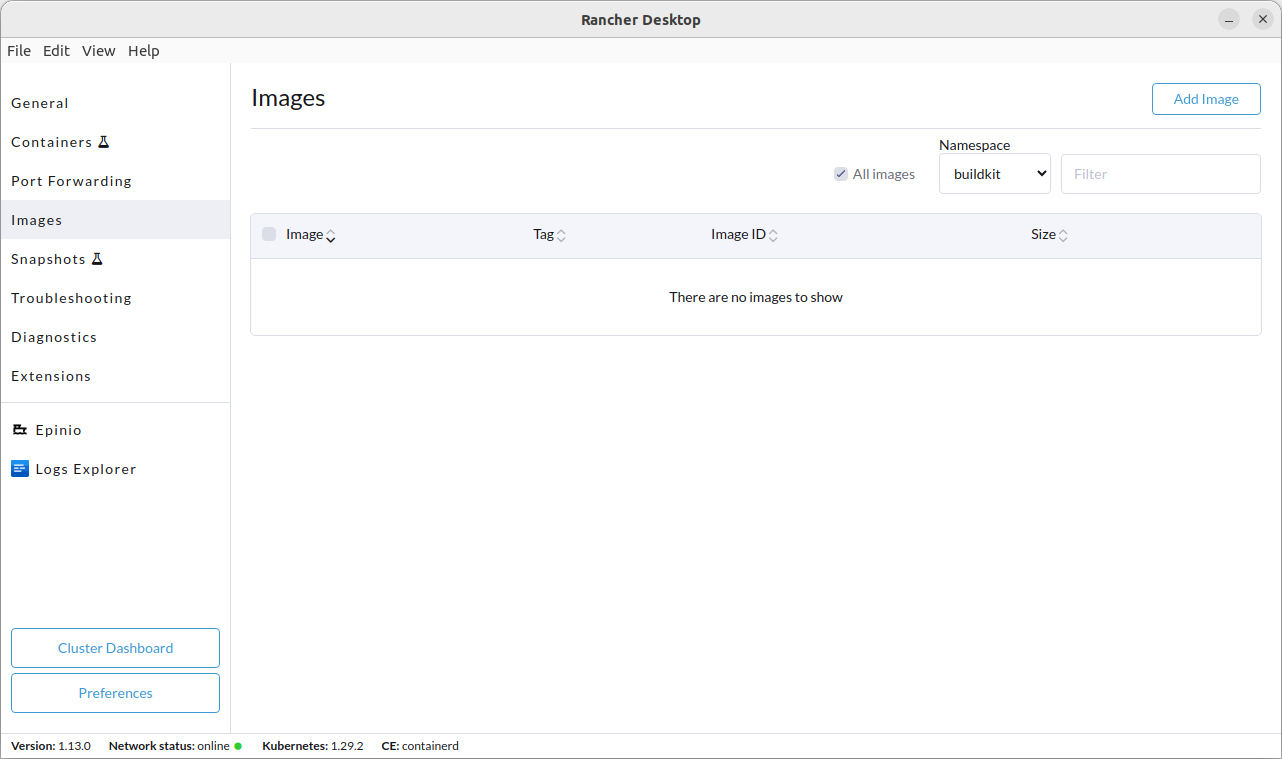Open the Help menu
Image resolution: width=1282 pixels, height=759 pixels.
[x=144, y=51]
